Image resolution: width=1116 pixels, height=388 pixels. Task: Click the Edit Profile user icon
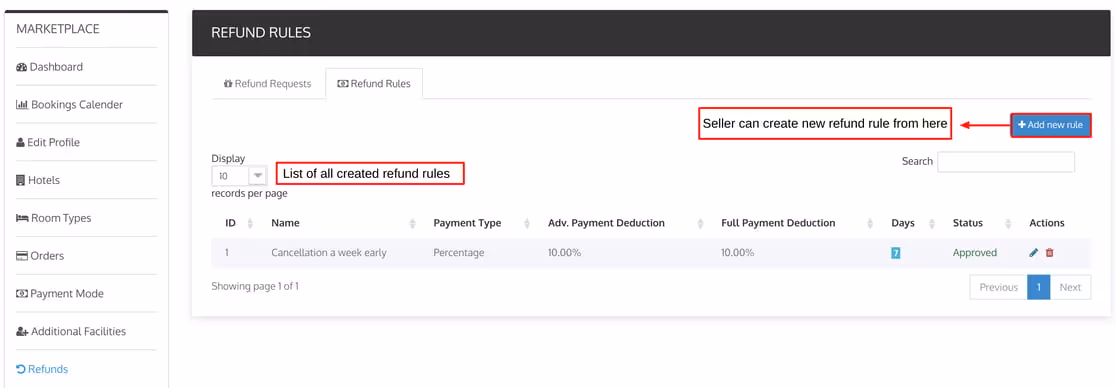pos(20,142)
